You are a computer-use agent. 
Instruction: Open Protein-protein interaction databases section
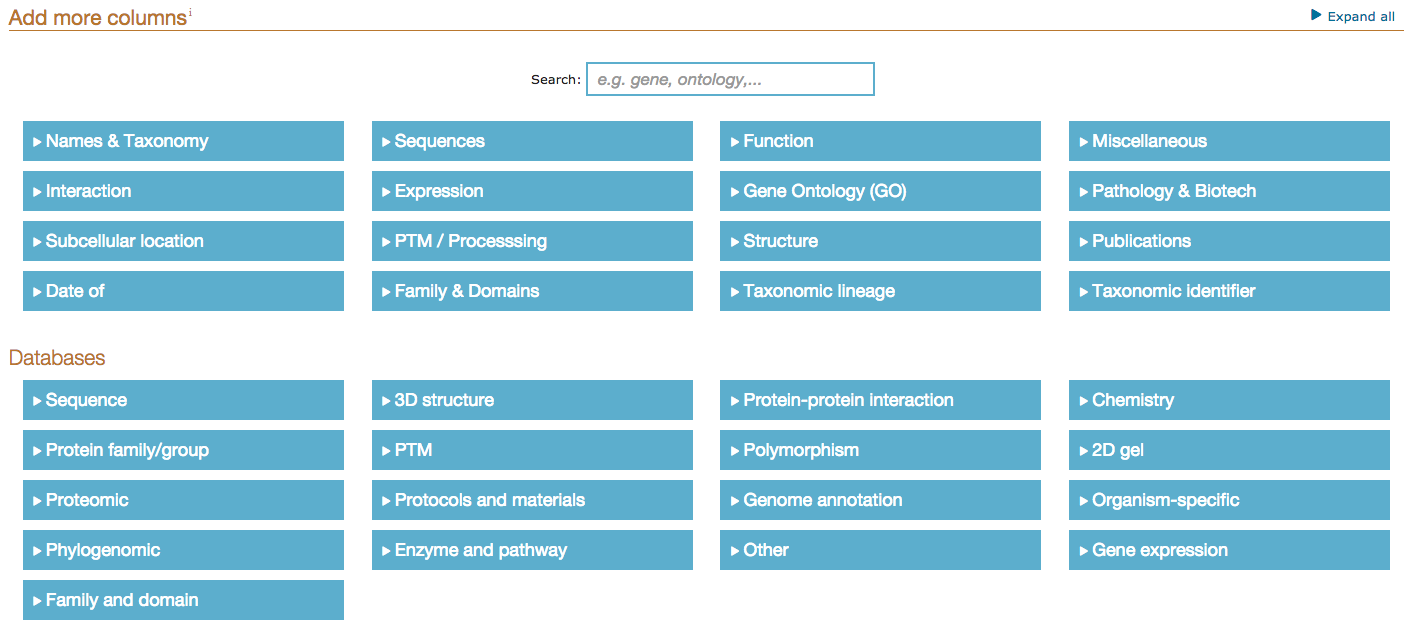point(880,400)
